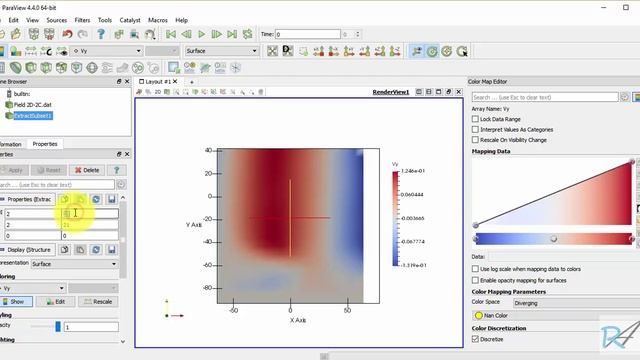Click the yellow Nan Color swatch
Viewport: 640px width, 360px height.
[478, 316]
